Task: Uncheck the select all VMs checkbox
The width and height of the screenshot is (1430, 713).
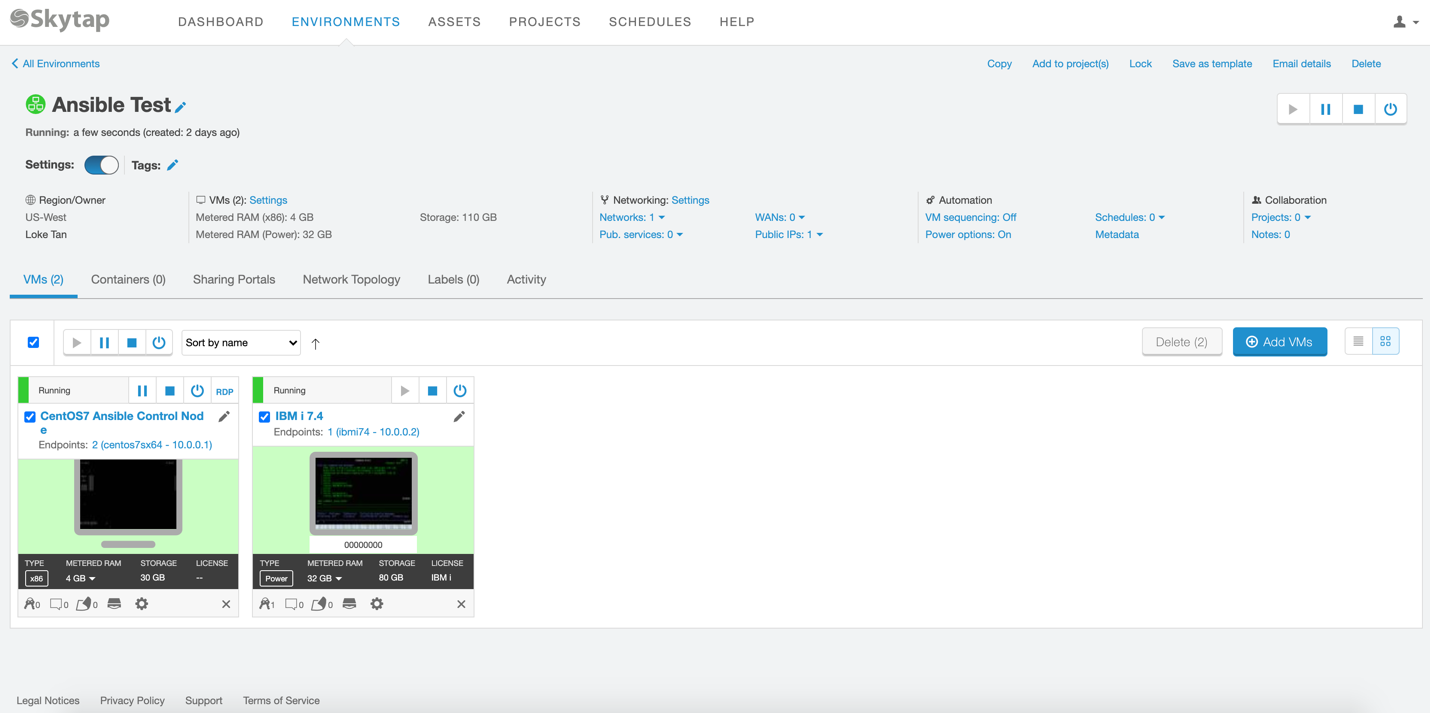Action: coord(34,342)
